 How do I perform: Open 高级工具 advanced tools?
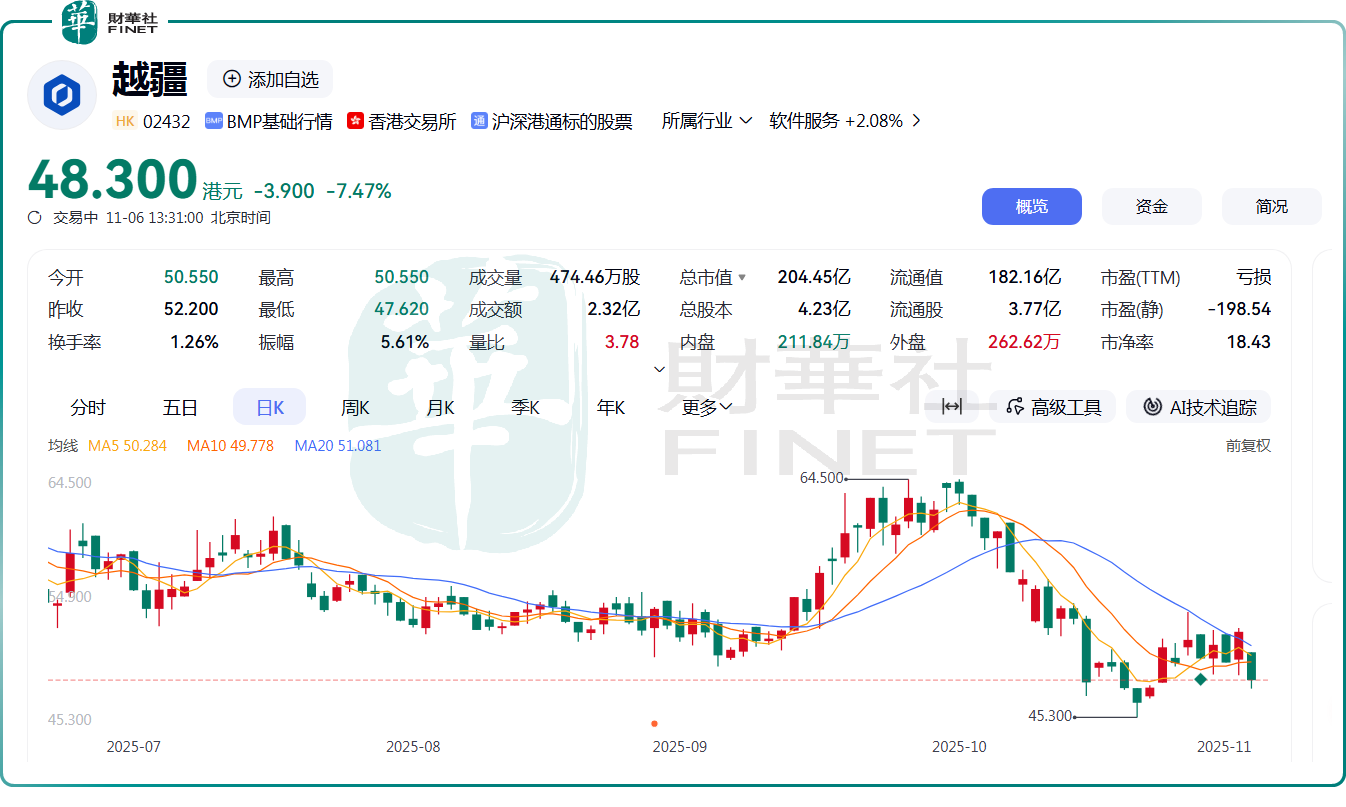pos(1053,407)
